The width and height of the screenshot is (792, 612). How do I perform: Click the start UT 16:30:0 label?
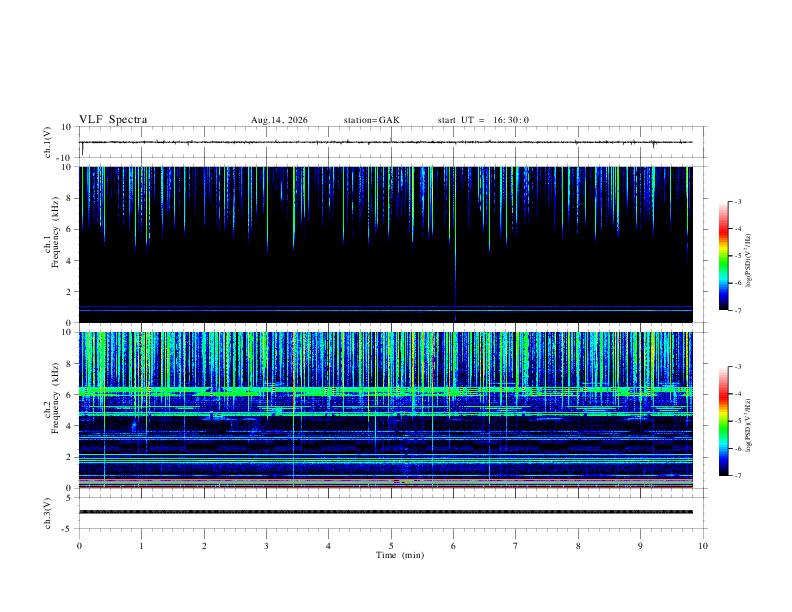(483, 120)
